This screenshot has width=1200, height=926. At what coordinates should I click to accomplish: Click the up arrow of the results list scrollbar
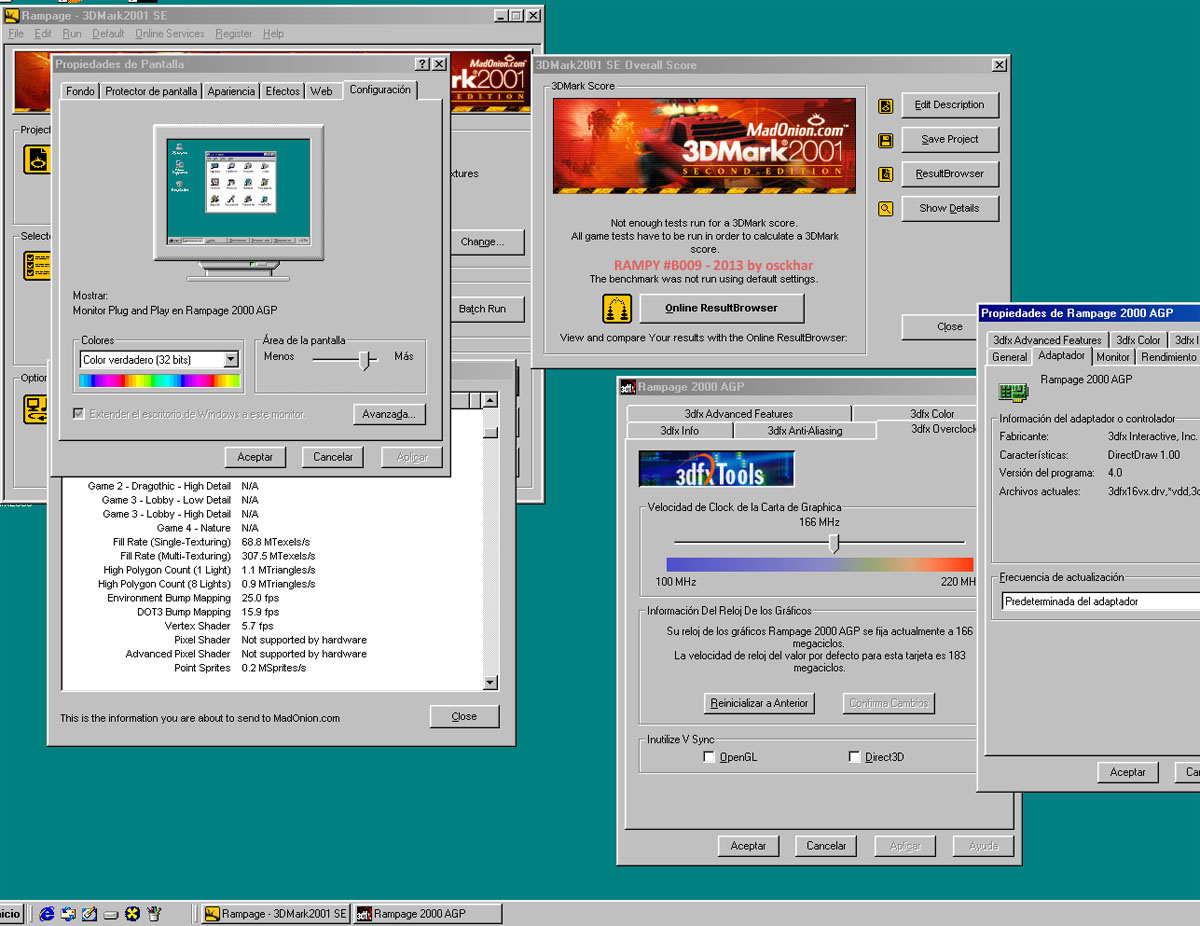click(x=490, y=400)
